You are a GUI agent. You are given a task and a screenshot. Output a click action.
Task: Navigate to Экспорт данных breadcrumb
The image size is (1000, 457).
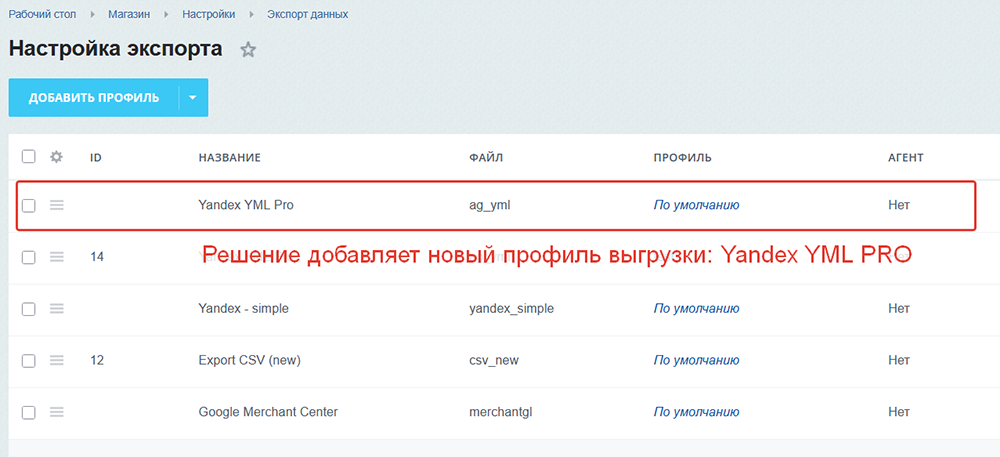point(308,15)
